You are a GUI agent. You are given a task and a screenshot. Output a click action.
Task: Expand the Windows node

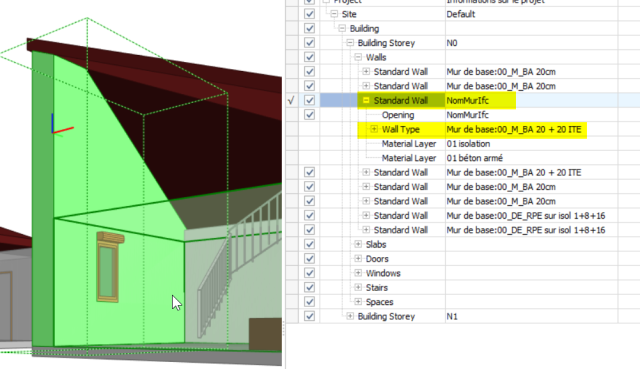358,273
